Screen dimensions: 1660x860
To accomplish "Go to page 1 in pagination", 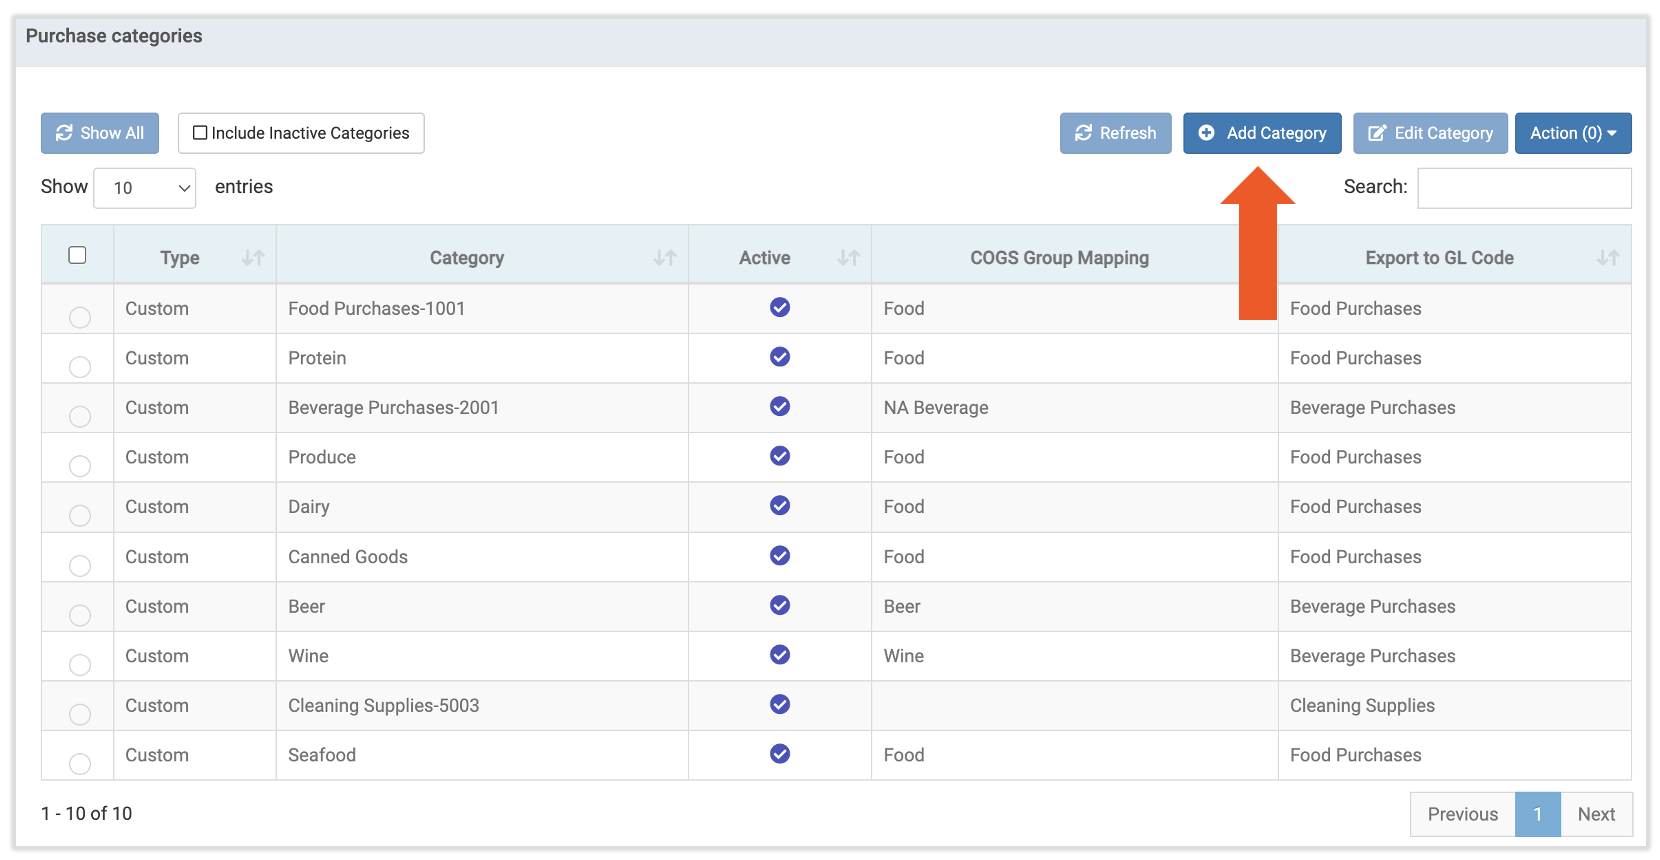I will point(1537,814).
